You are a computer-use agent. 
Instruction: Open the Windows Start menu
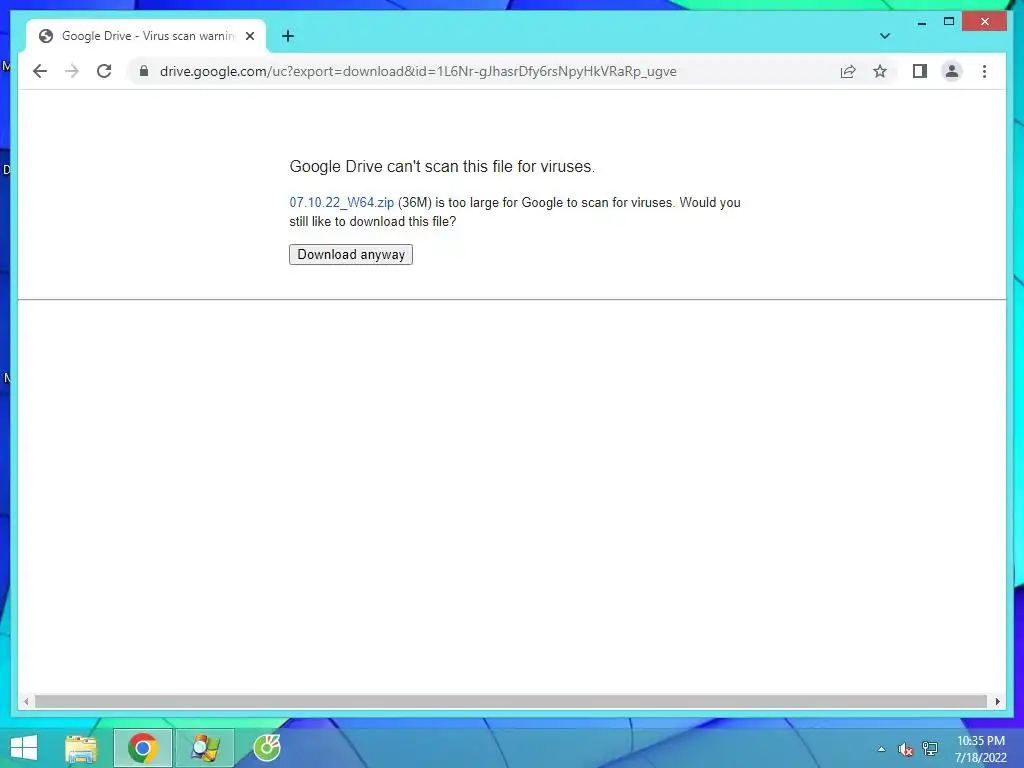(x=24, y=748)
